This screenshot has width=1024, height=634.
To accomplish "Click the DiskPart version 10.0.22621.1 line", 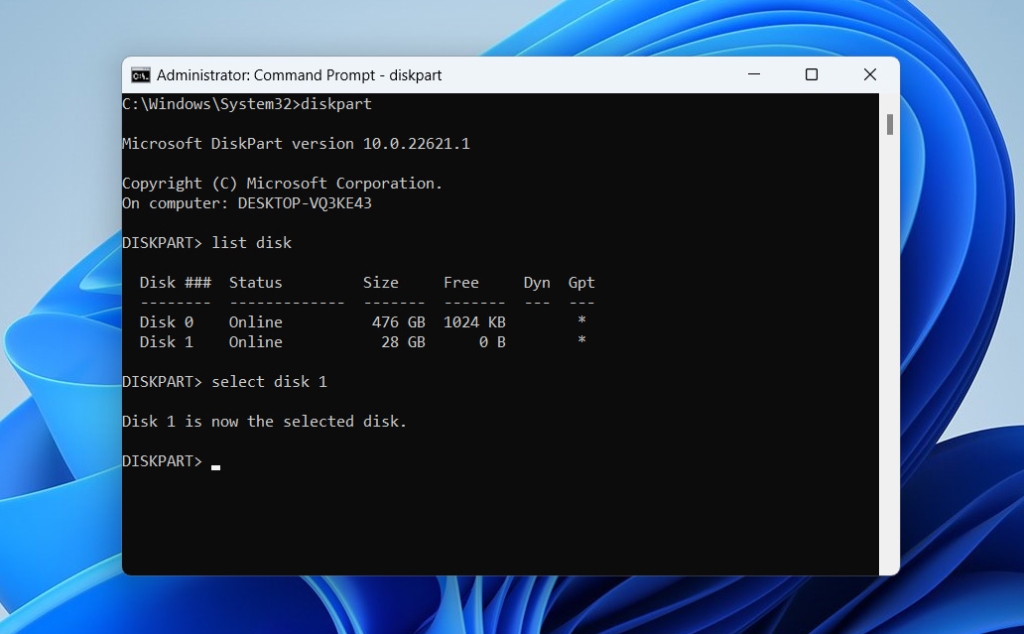I will pyautogui.click(x=295, y=143).
